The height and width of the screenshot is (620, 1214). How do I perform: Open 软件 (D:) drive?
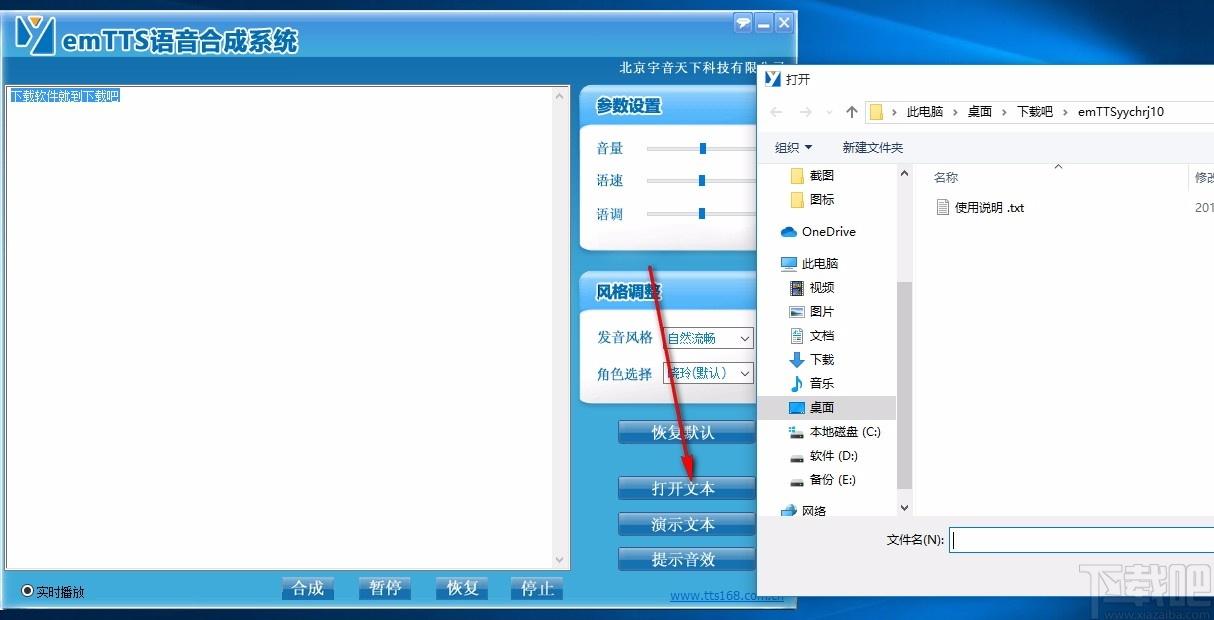click(824, 455)
